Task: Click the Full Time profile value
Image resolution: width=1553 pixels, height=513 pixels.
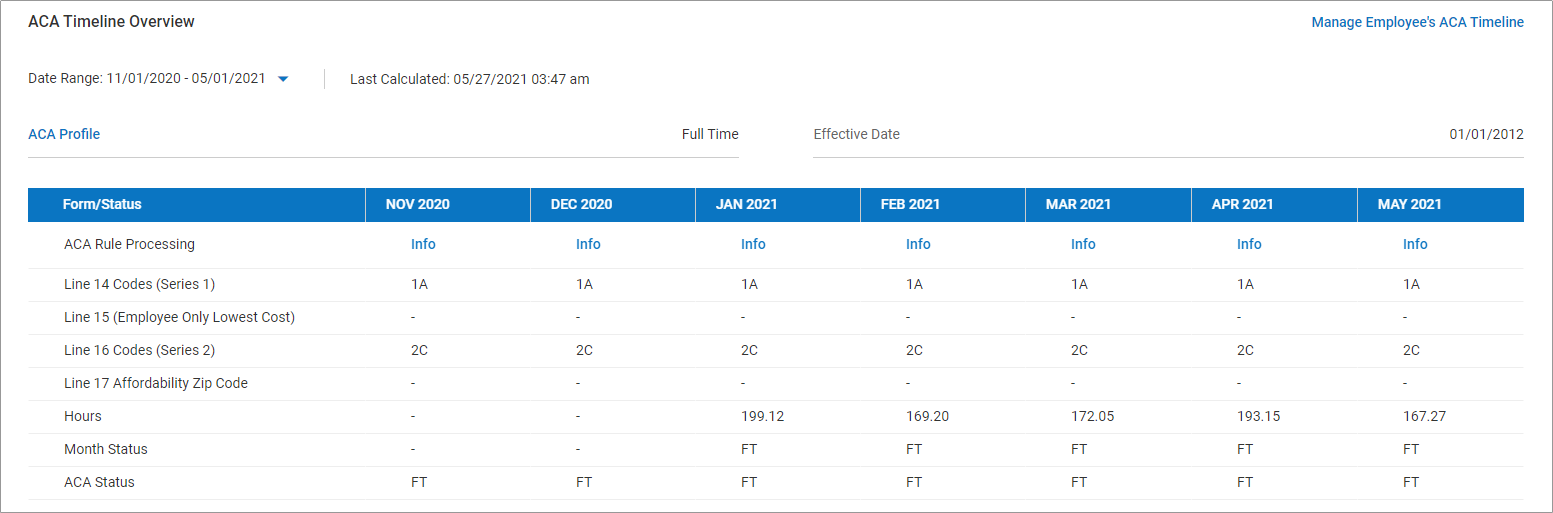Action: pyautogui.click(x=710, y=134)
